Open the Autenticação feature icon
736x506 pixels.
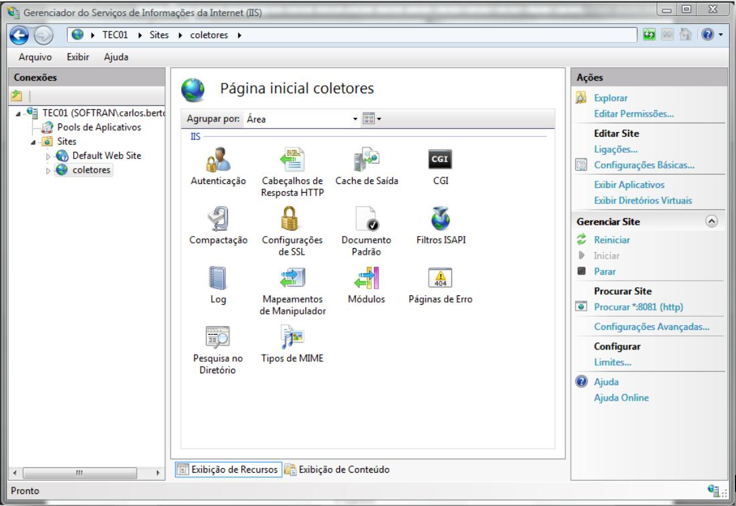218,160
